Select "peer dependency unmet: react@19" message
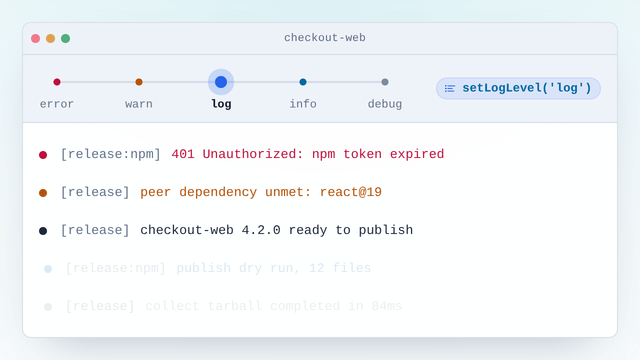 coord(261,192)
